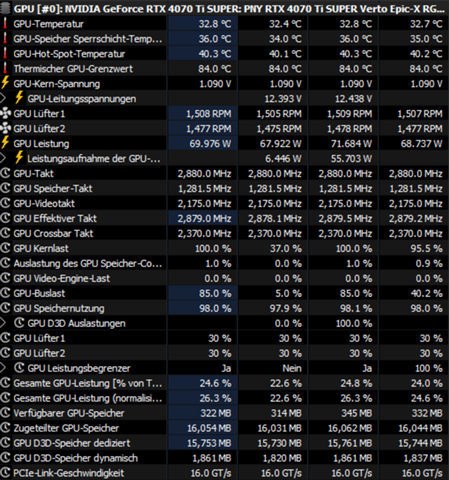Viewport: 449px width, 480px height.
Task: Select the GPU Speichernutzung label
Action: (59, 309)
